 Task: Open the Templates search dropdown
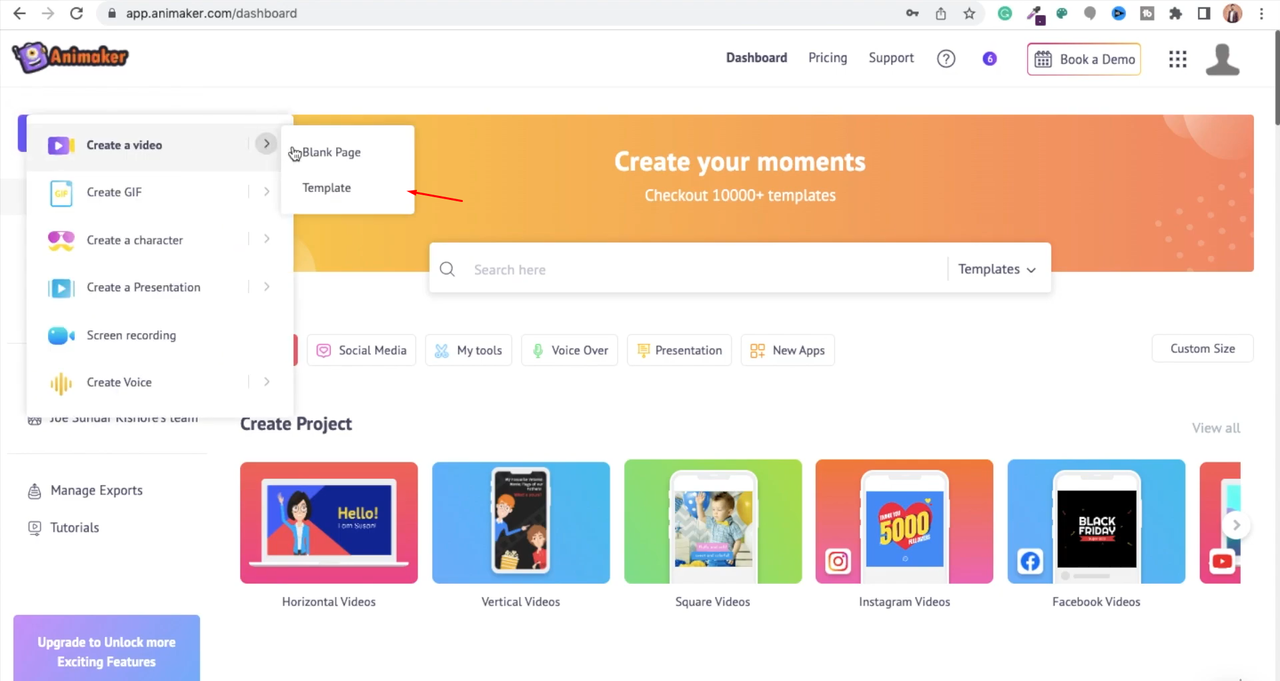pos(997,269)
